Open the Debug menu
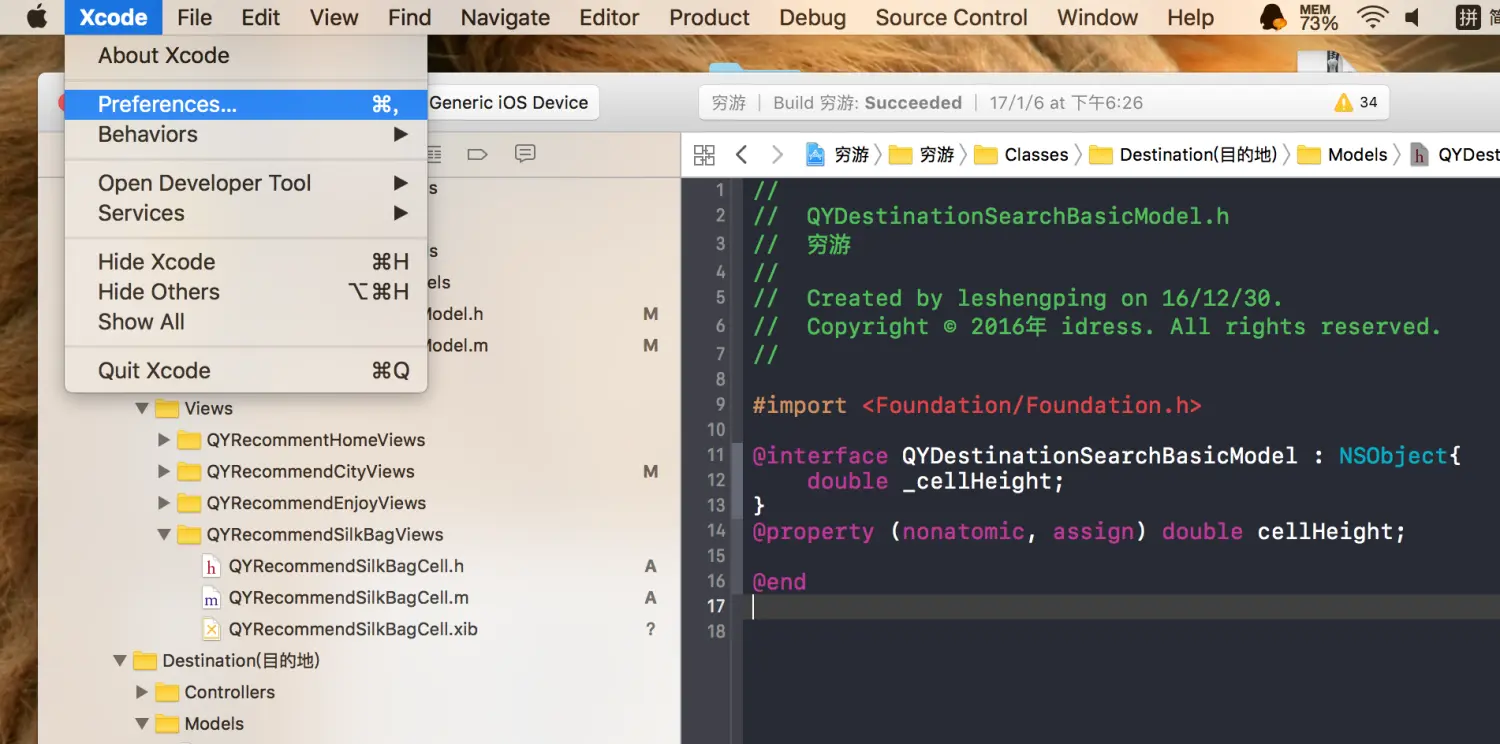The height and width of the screenshot is (744, 1500). point(812,17)
